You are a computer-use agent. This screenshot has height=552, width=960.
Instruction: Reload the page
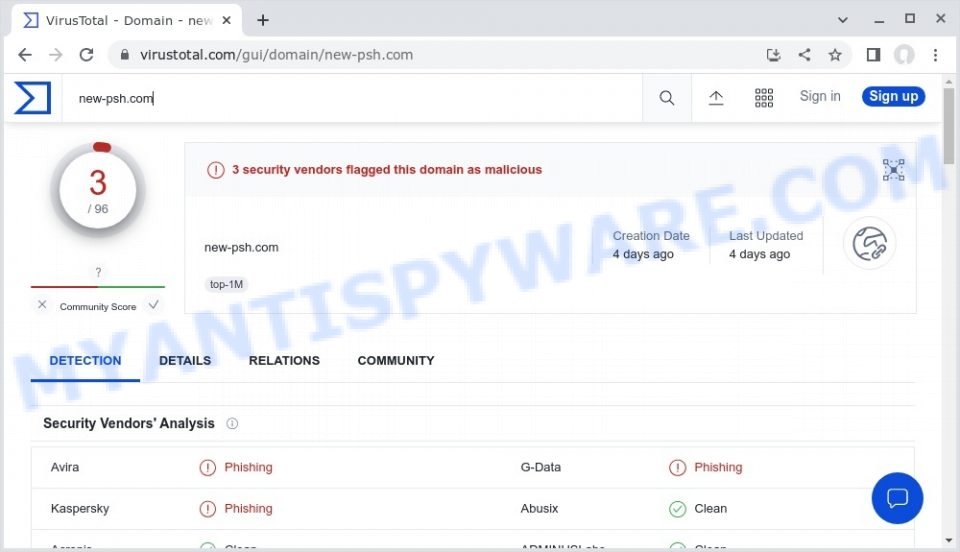[x=86, y=55]
